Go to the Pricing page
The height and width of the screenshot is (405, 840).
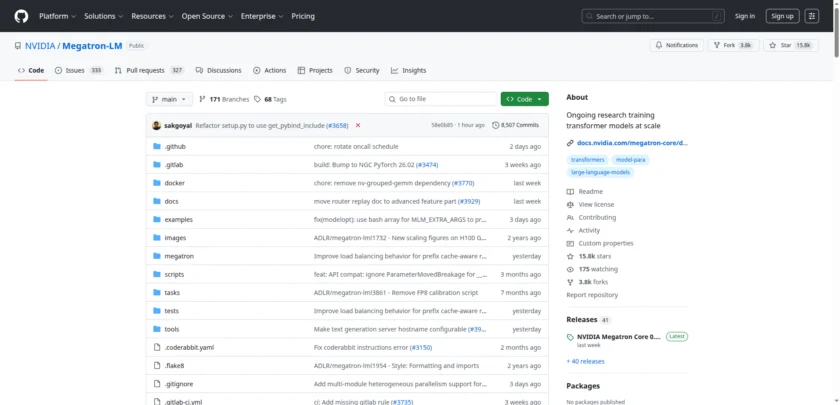[x=303, y=16]
